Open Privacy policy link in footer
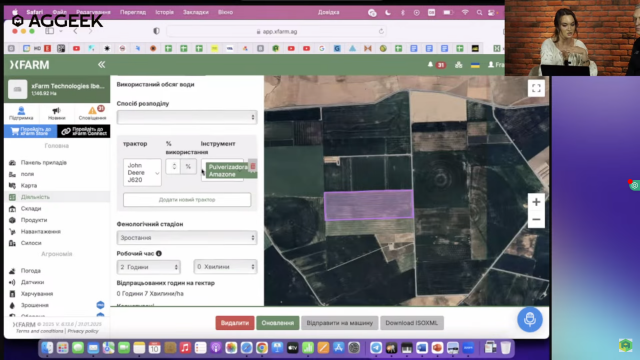The height and width of the screenshot is (360, 640). (83, 331)
